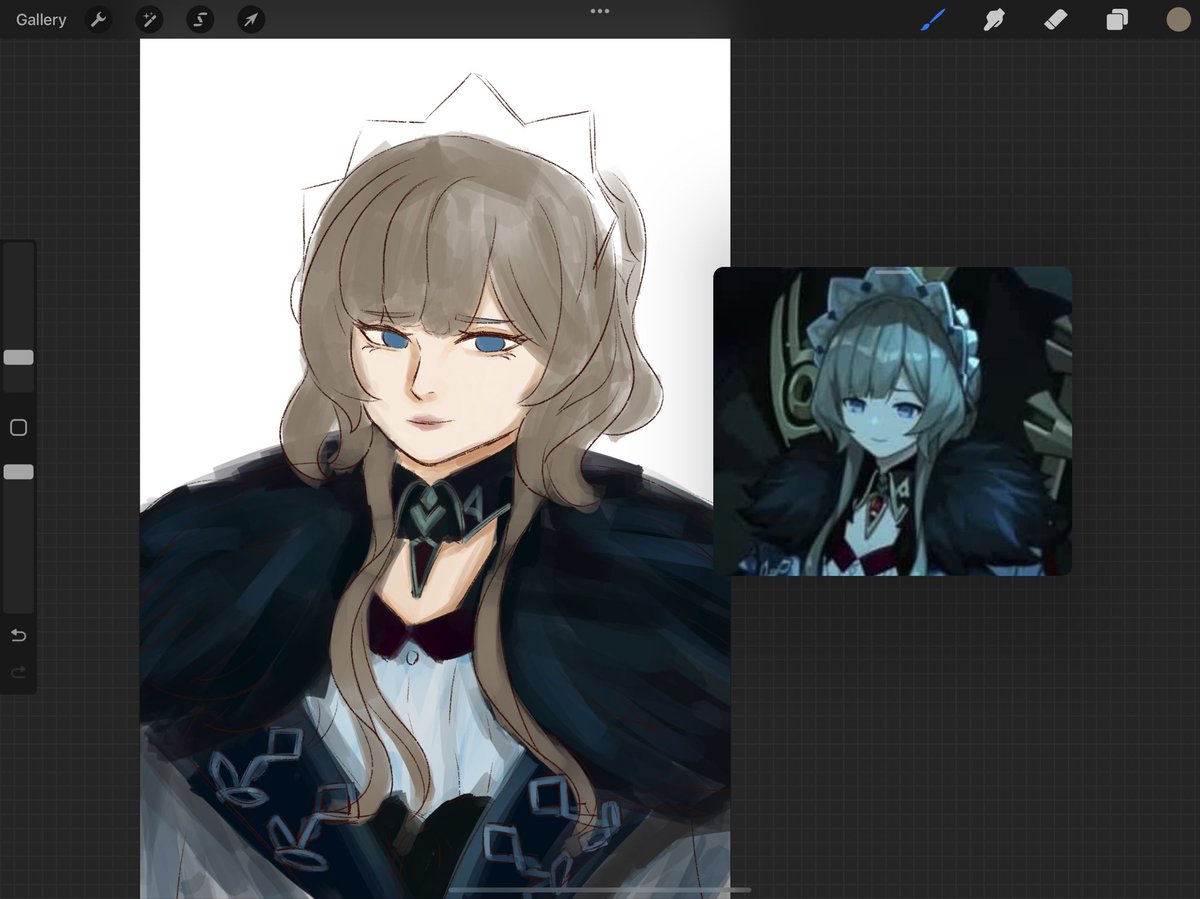
Task: Open the Adjustments magic wand menu
Action: pos(149,19)
